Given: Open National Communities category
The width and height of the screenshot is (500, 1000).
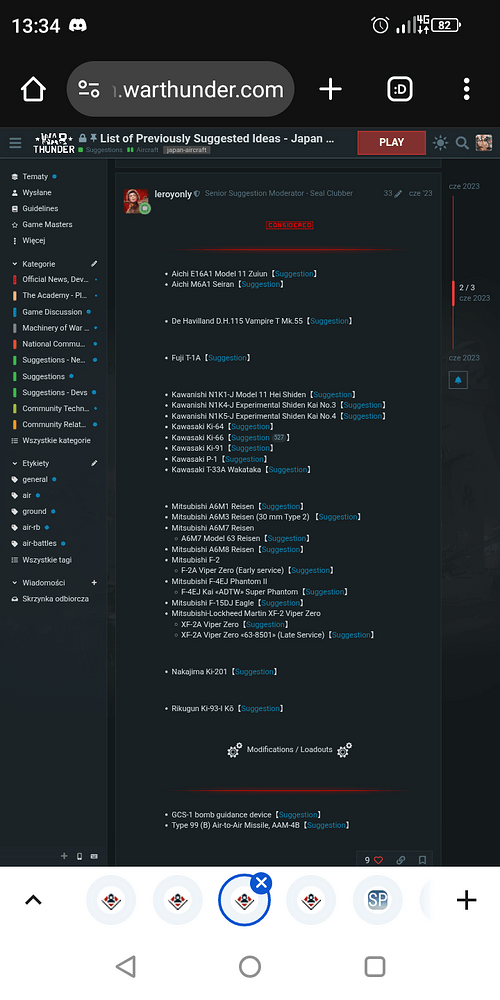Looking at the screenshot, I should pyautogui.click(x=55, y=344).
